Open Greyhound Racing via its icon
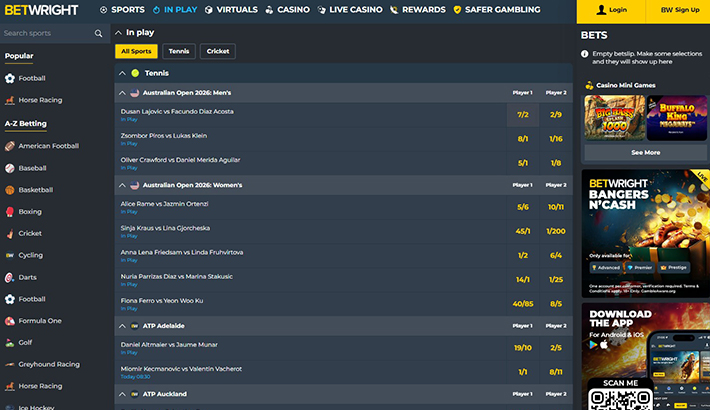Screen dimensions: 710x410 10,364
